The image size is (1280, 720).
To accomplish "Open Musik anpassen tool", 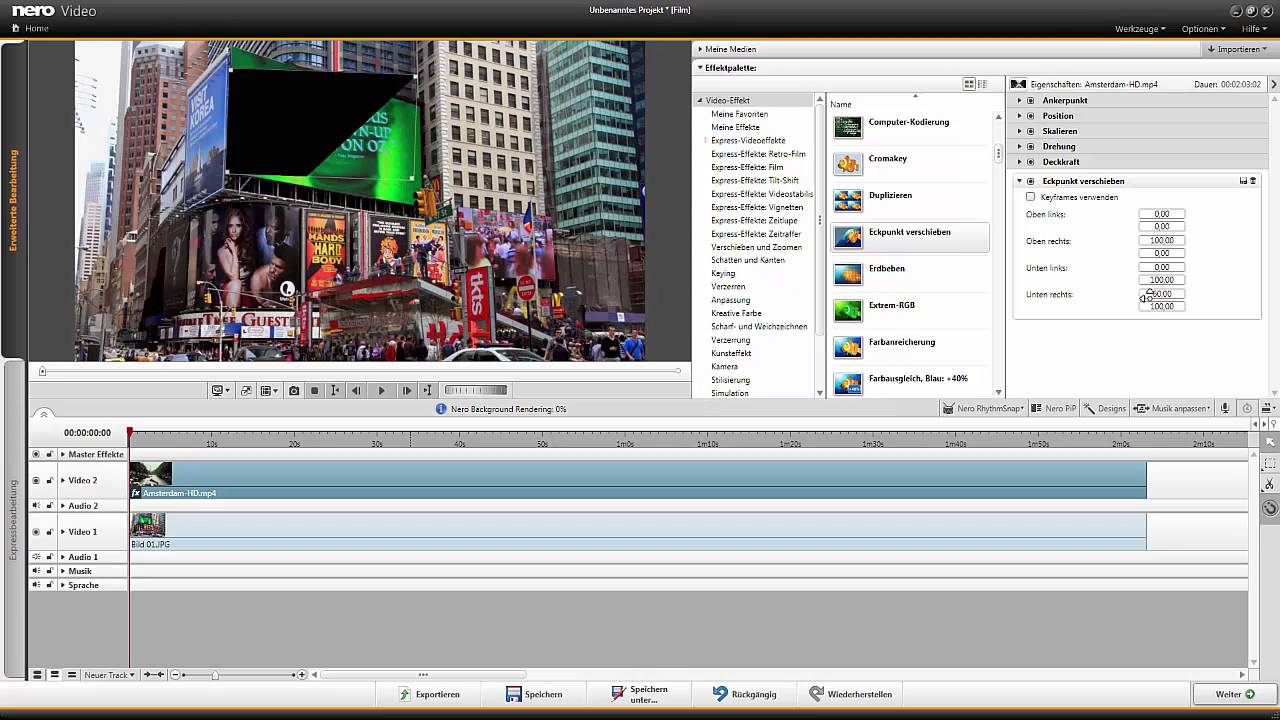I will [1174, 408].
